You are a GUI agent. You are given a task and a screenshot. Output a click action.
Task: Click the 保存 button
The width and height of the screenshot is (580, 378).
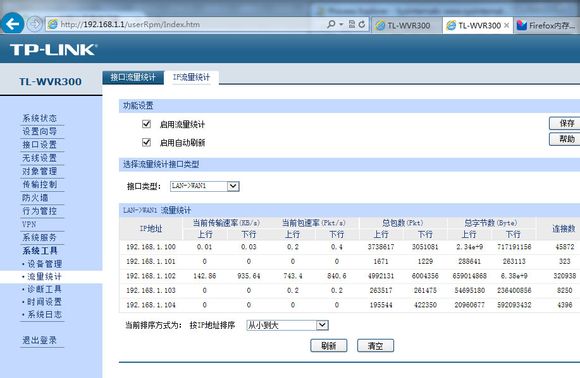click(x=566, y=123)
